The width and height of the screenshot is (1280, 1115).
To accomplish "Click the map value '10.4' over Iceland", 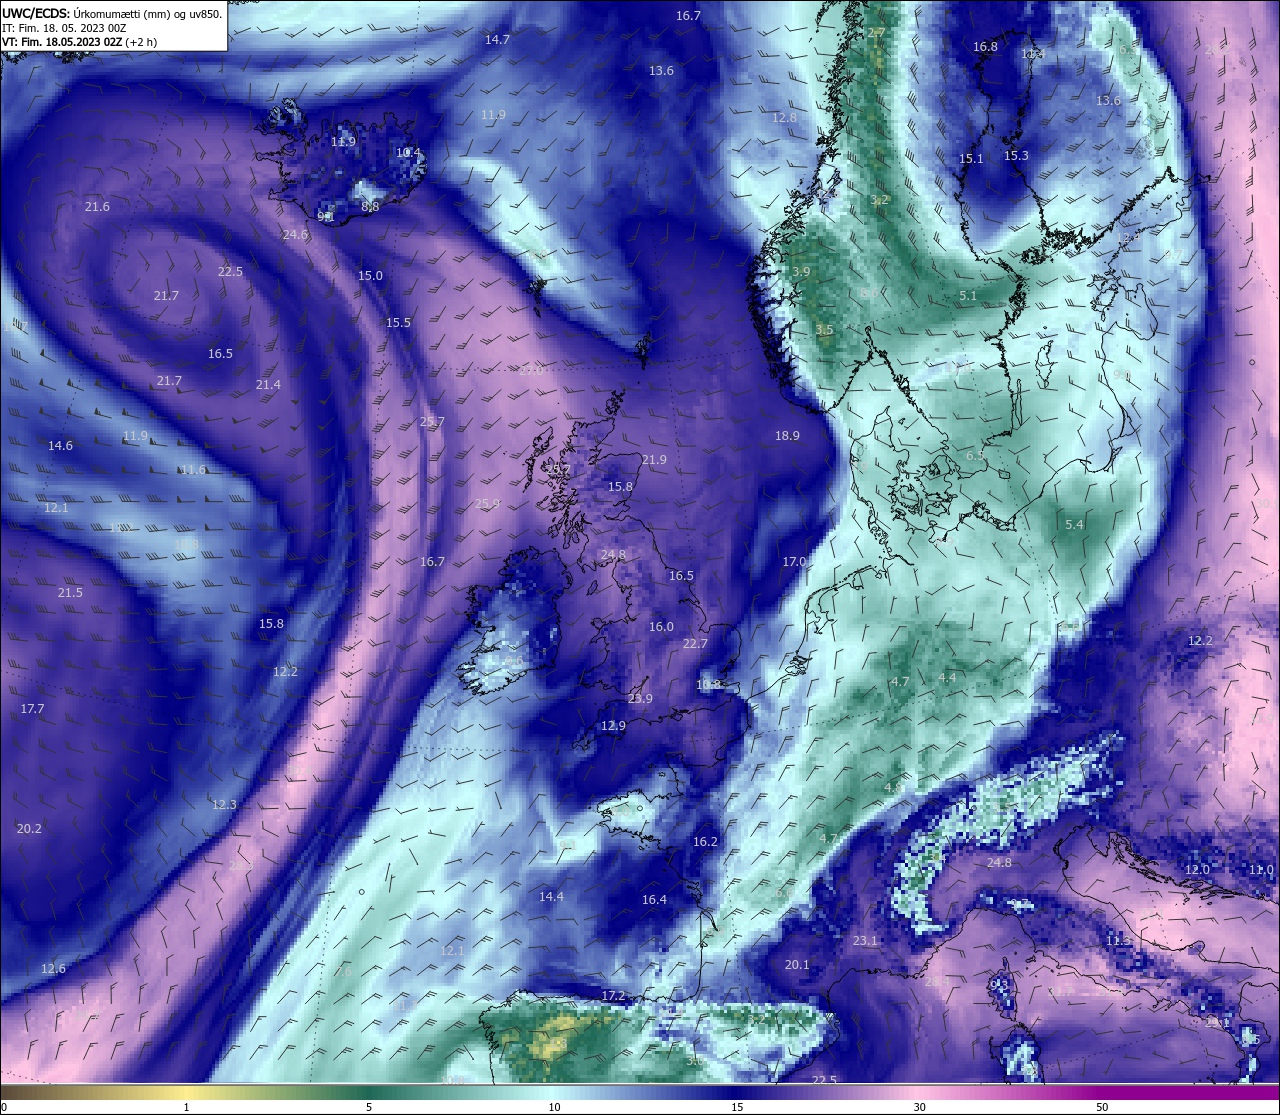I will pyautogui.click(x=408, y=154).
